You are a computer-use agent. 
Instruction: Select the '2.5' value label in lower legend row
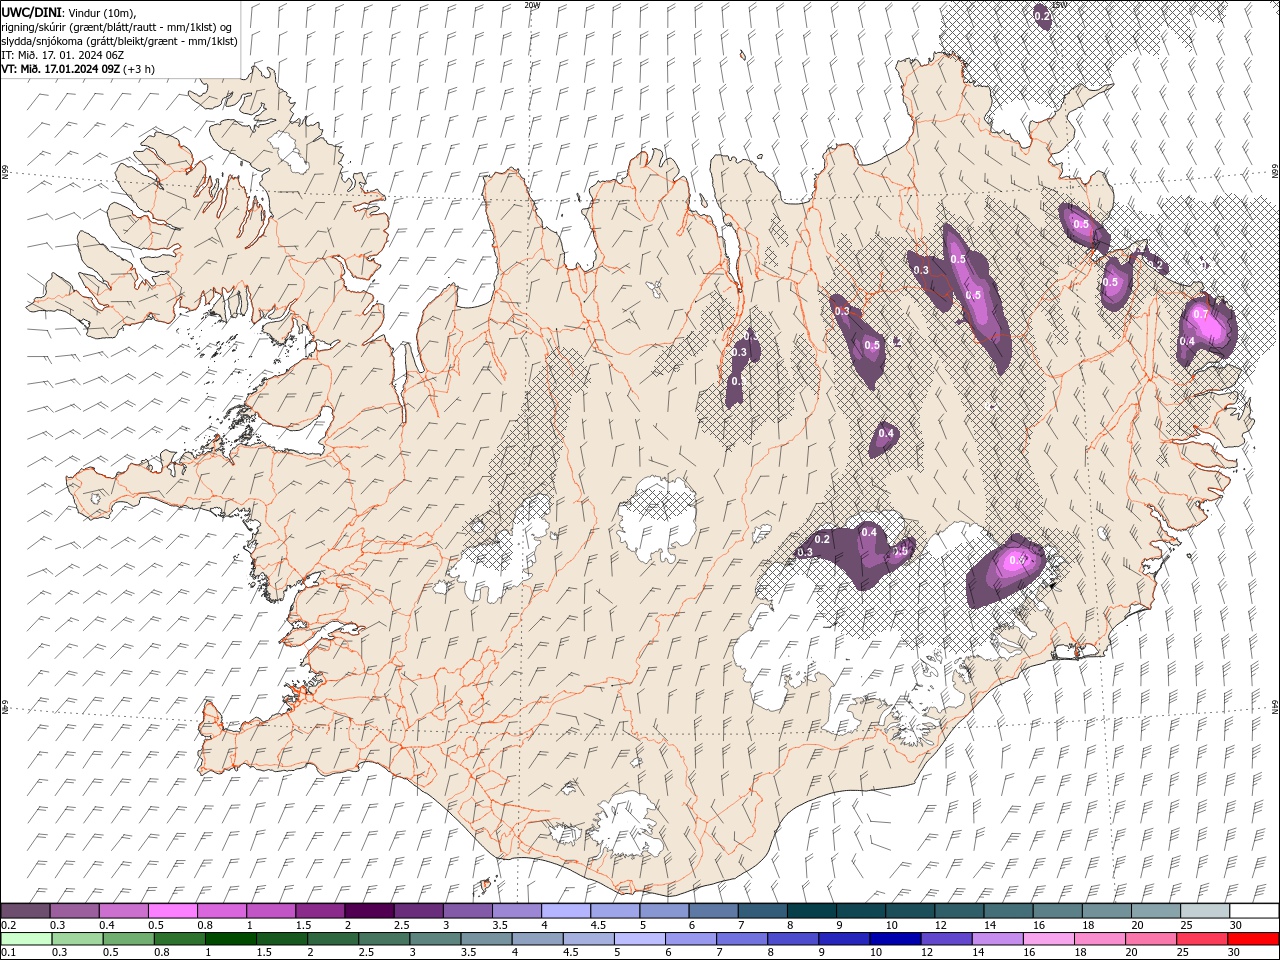click(x=367, y=953)
